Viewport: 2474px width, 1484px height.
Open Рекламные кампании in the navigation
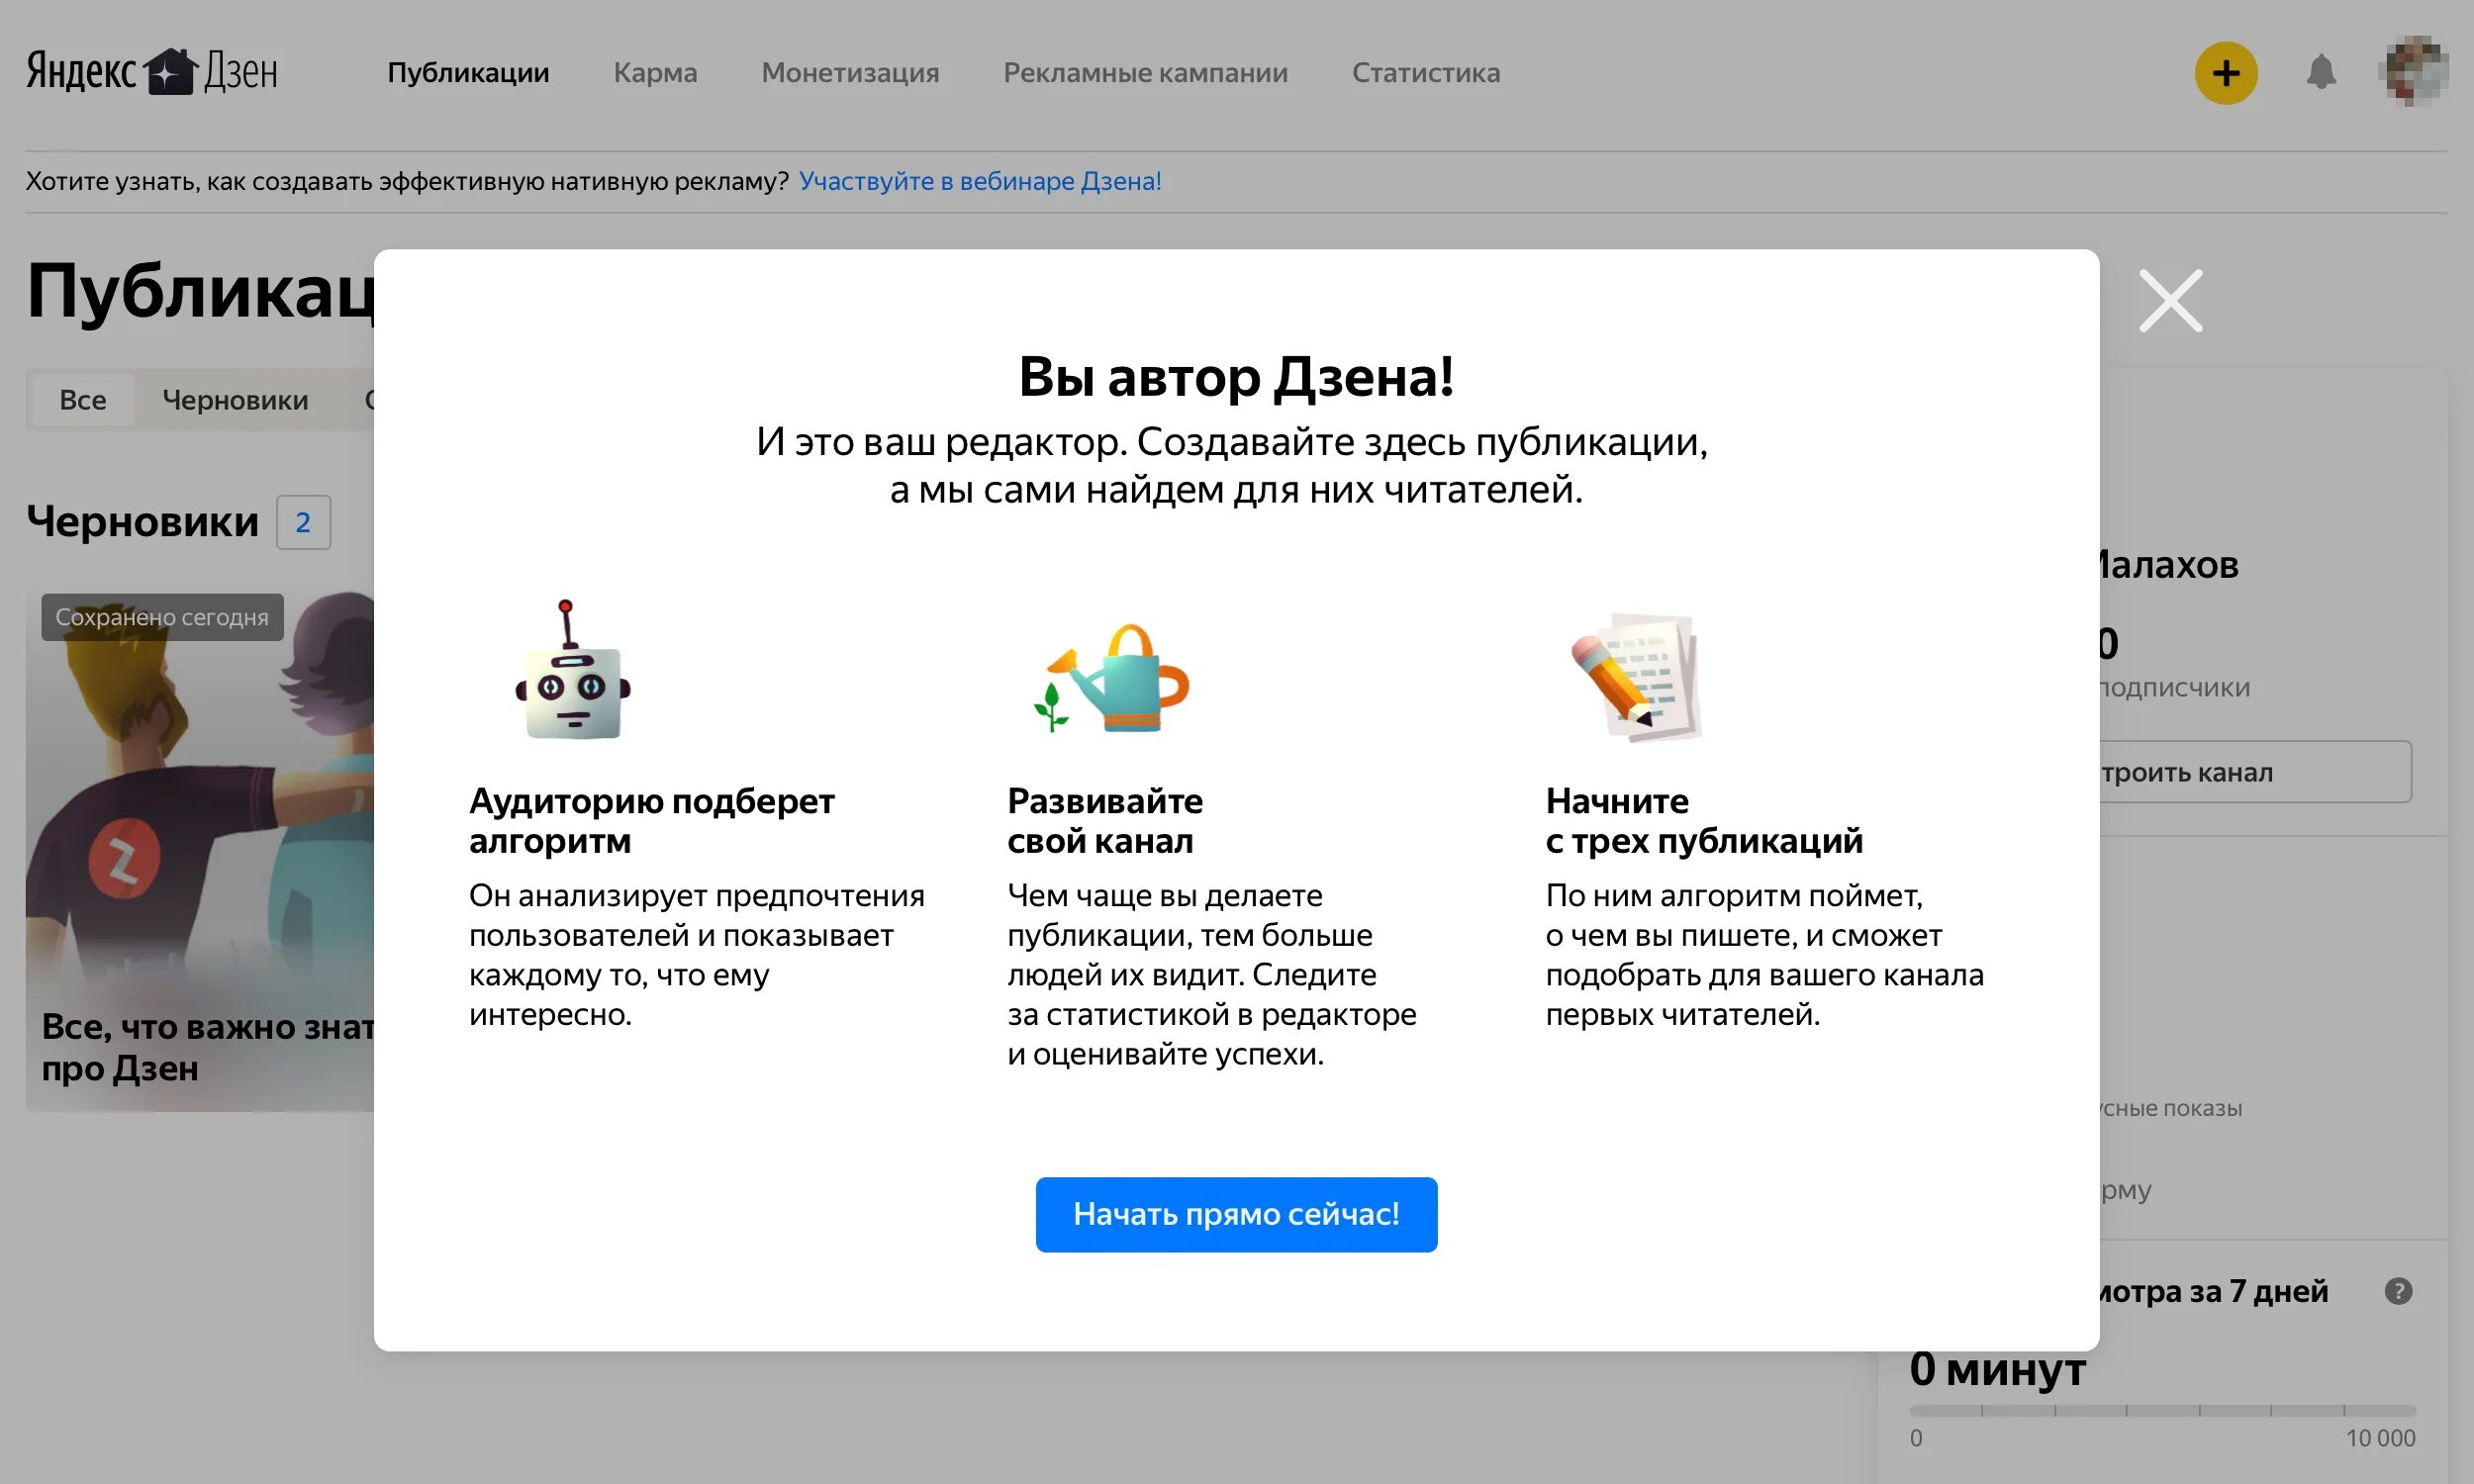pyautogui.click(x=1145, y=73)
